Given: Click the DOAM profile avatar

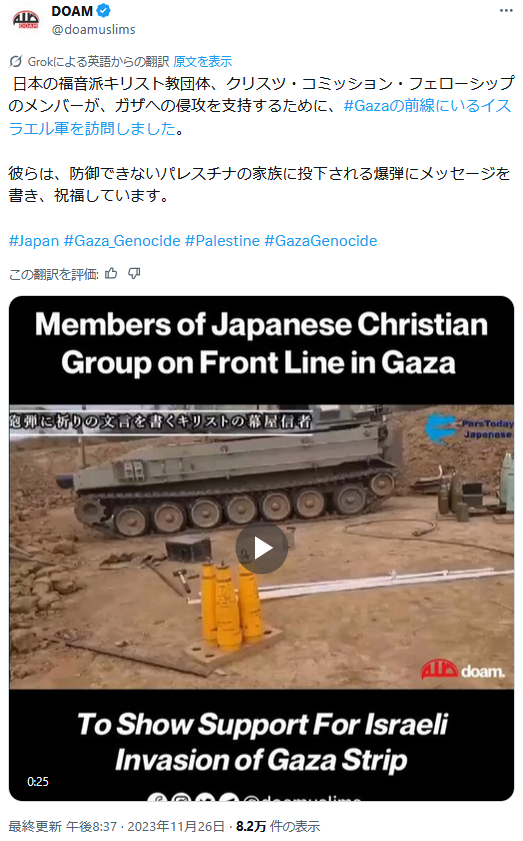Looking at the screenshot, I should pos(26,20).
